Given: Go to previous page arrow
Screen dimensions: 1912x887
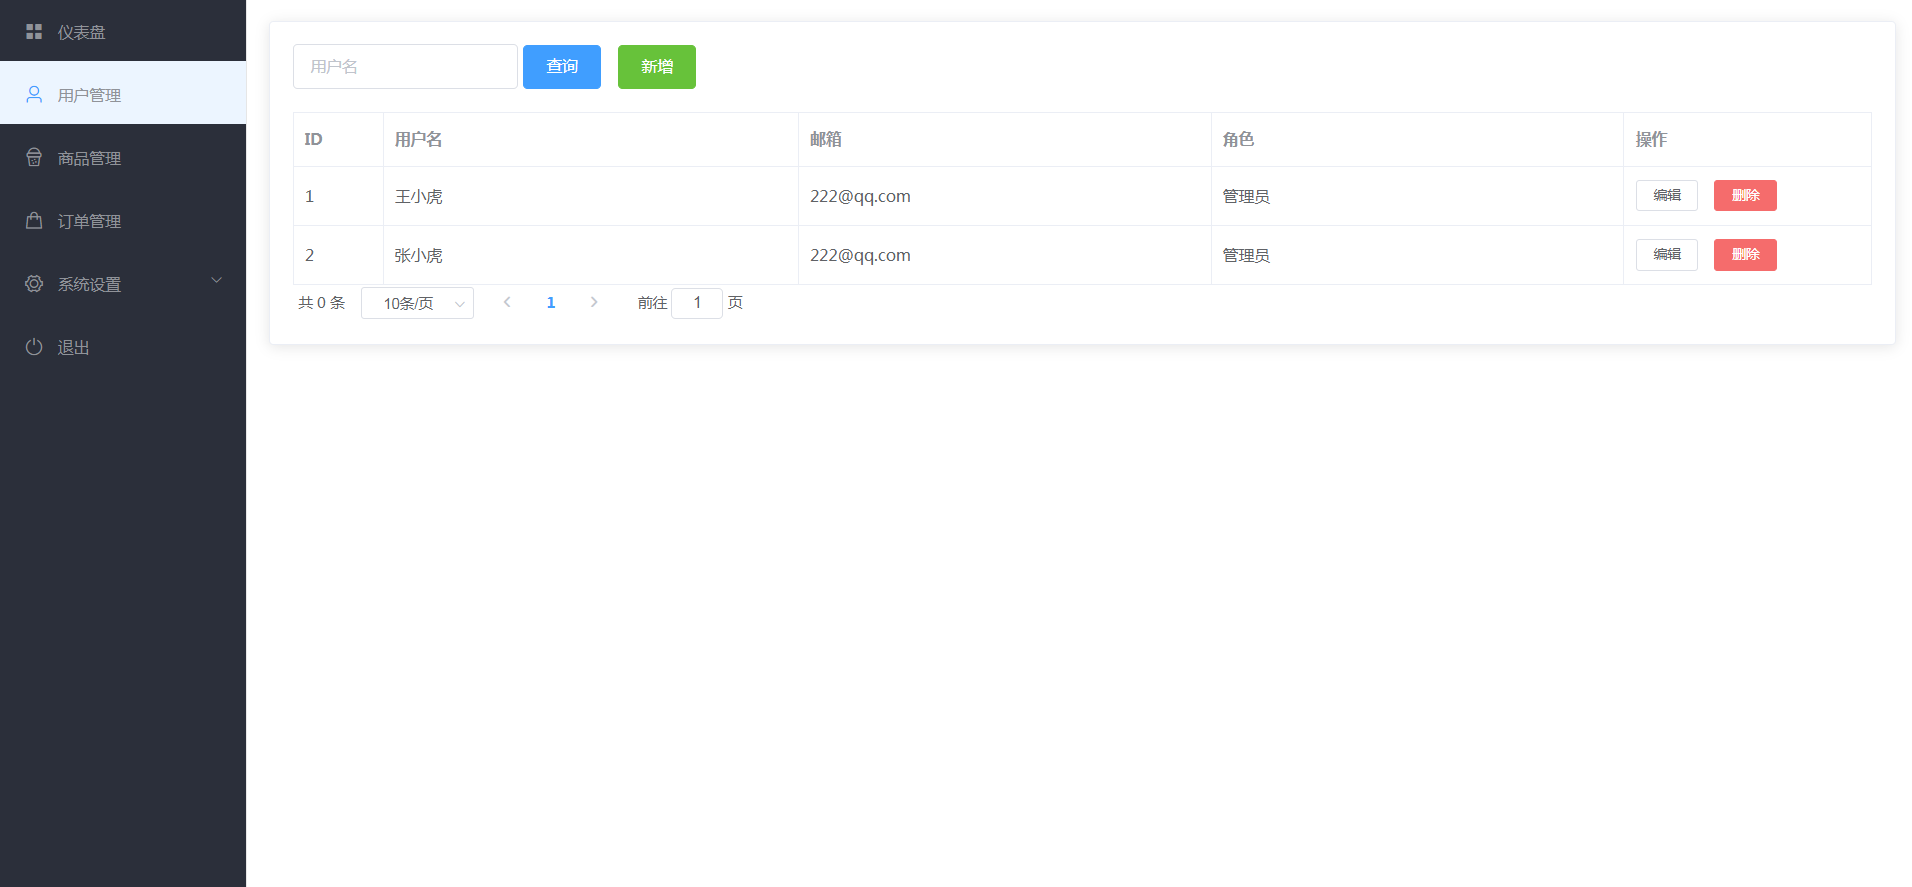Looking at the screenshot, I should click(x=507, y=302).
